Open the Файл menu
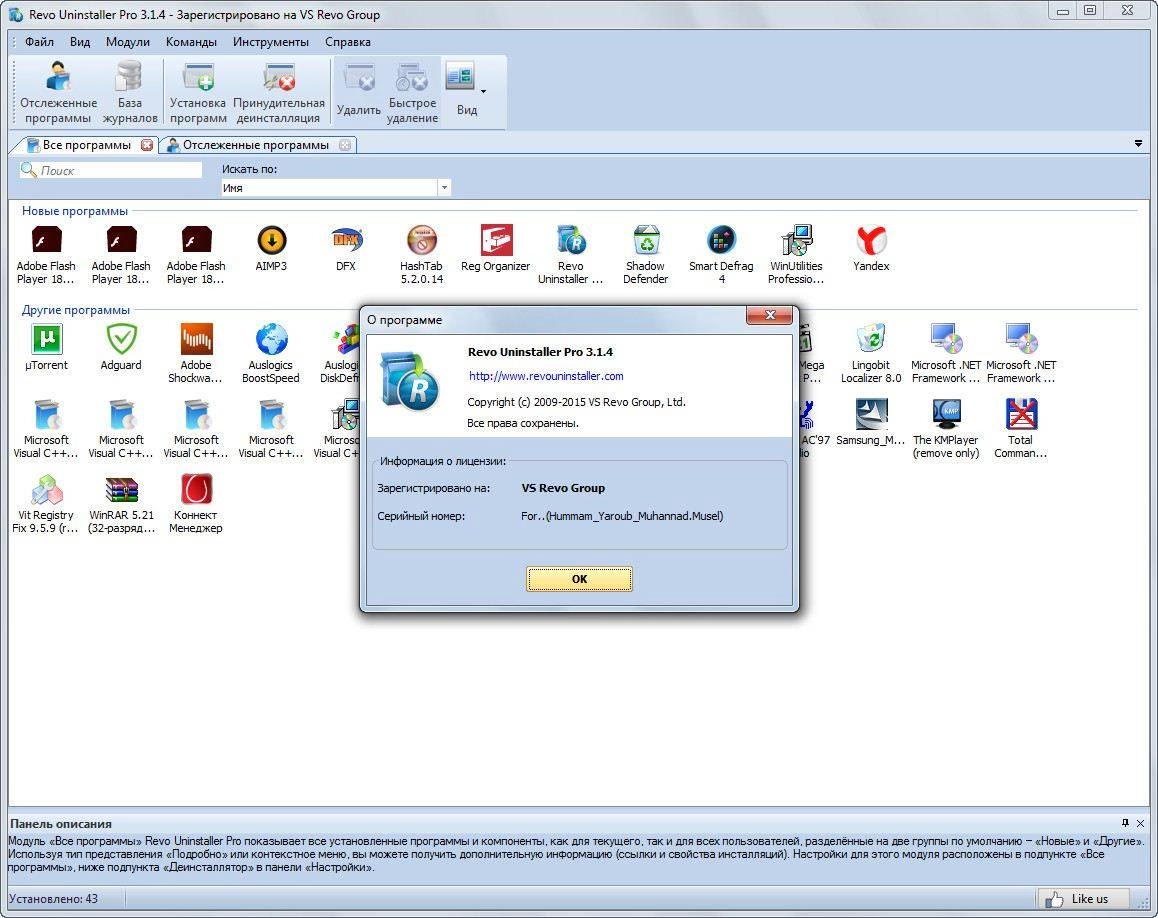 click(x=39, y=42)
